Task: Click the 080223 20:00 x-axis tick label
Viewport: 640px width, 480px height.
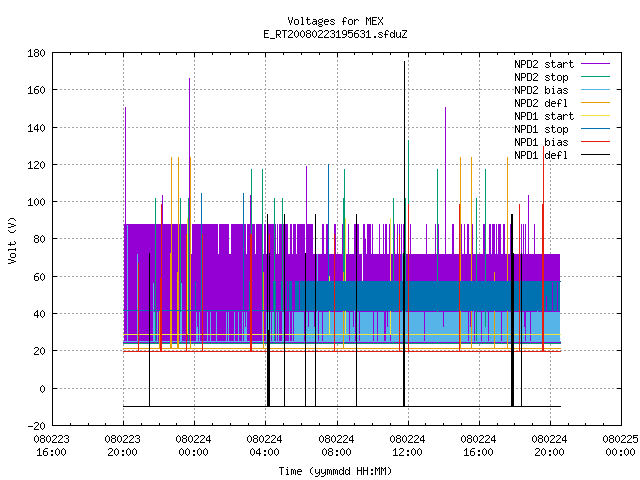Action: click(x=122, y=446)
